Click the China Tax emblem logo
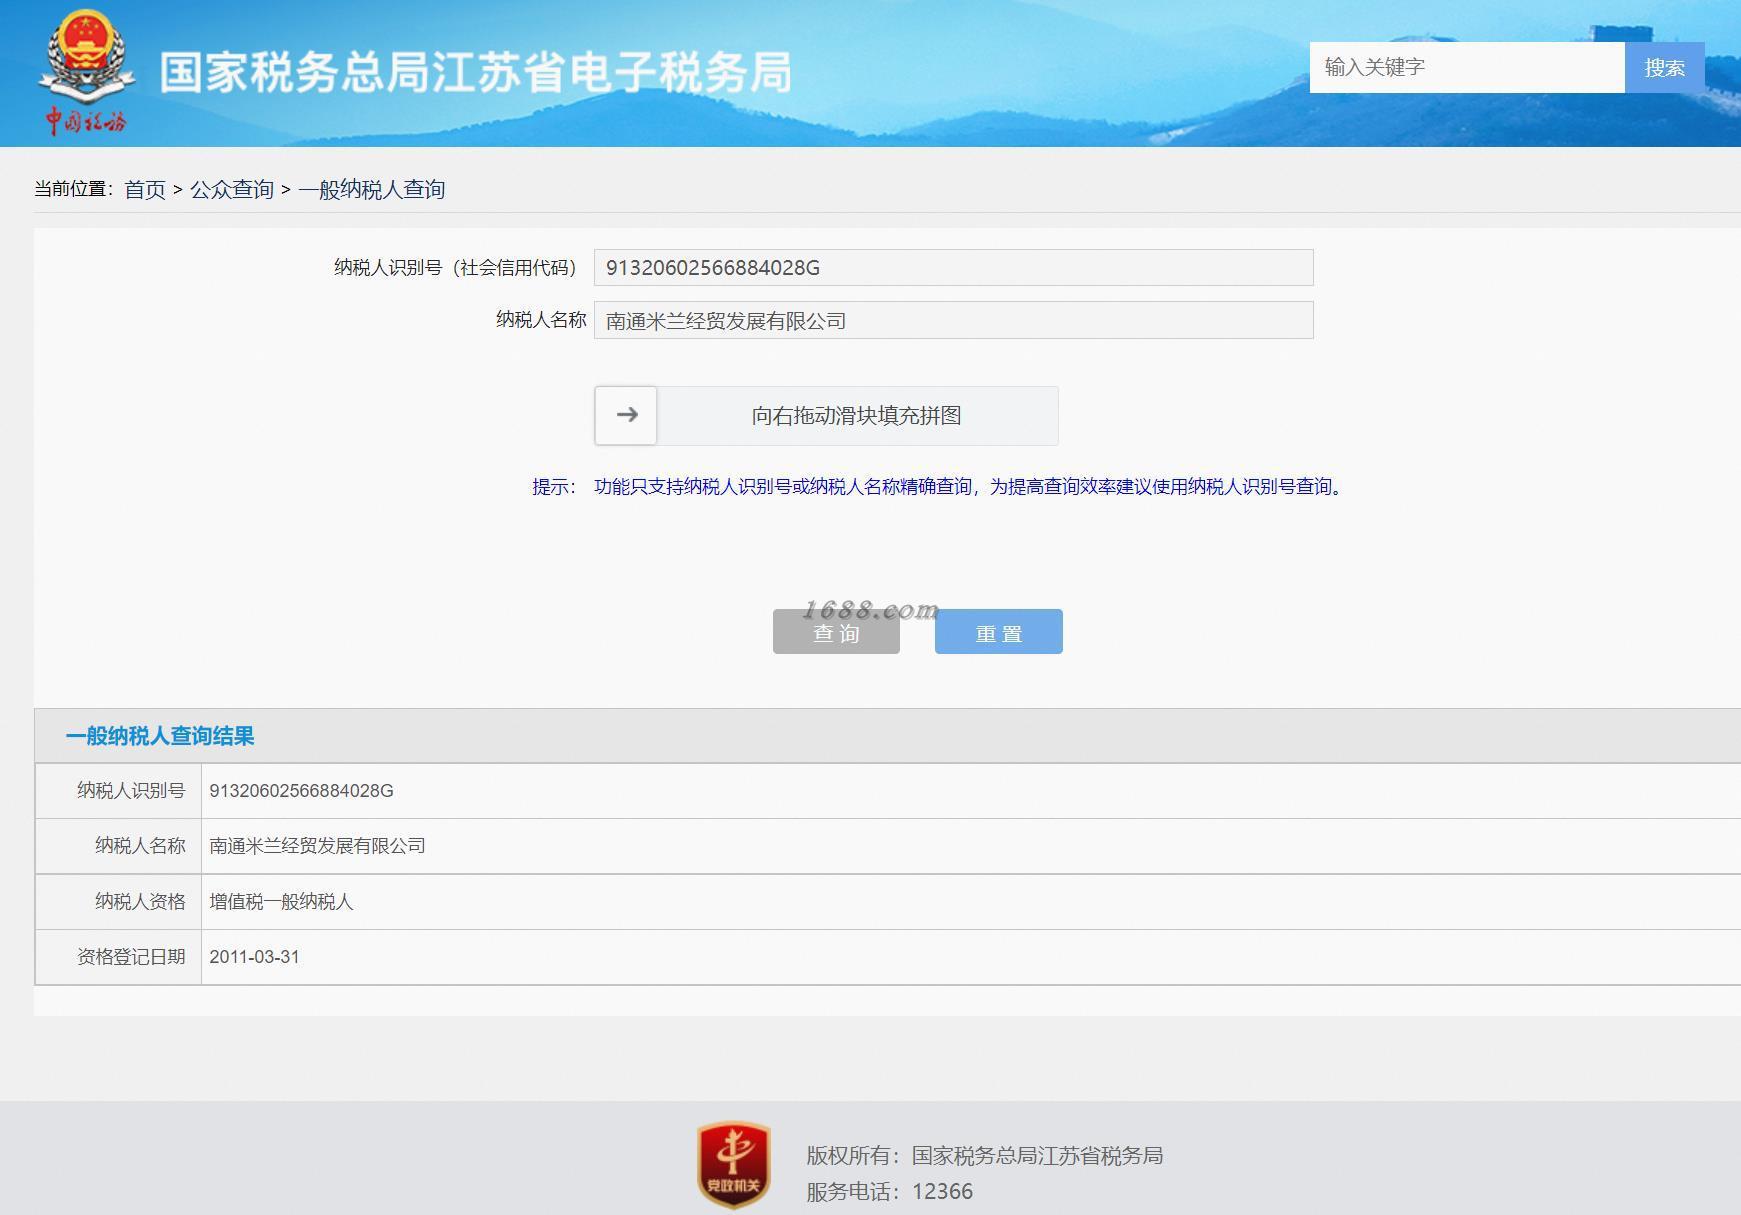Viewport: 1741px width, 1215px height. 86,72
